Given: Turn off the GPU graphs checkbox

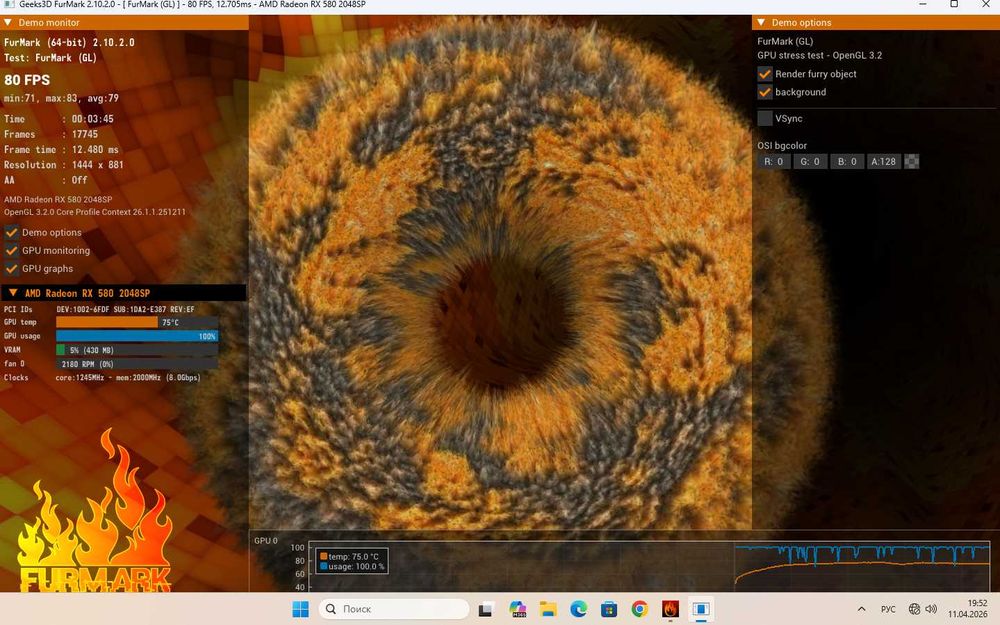Looking at the screenshot, I should click(x=12, y=268).
